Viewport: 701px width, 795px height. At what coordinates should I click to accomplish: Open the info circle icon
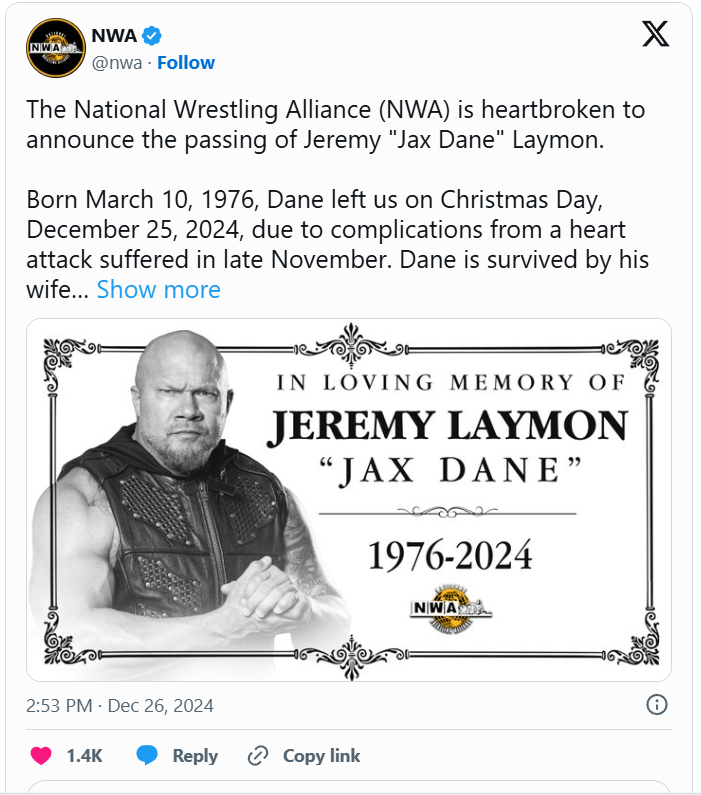tap(657, 705)
